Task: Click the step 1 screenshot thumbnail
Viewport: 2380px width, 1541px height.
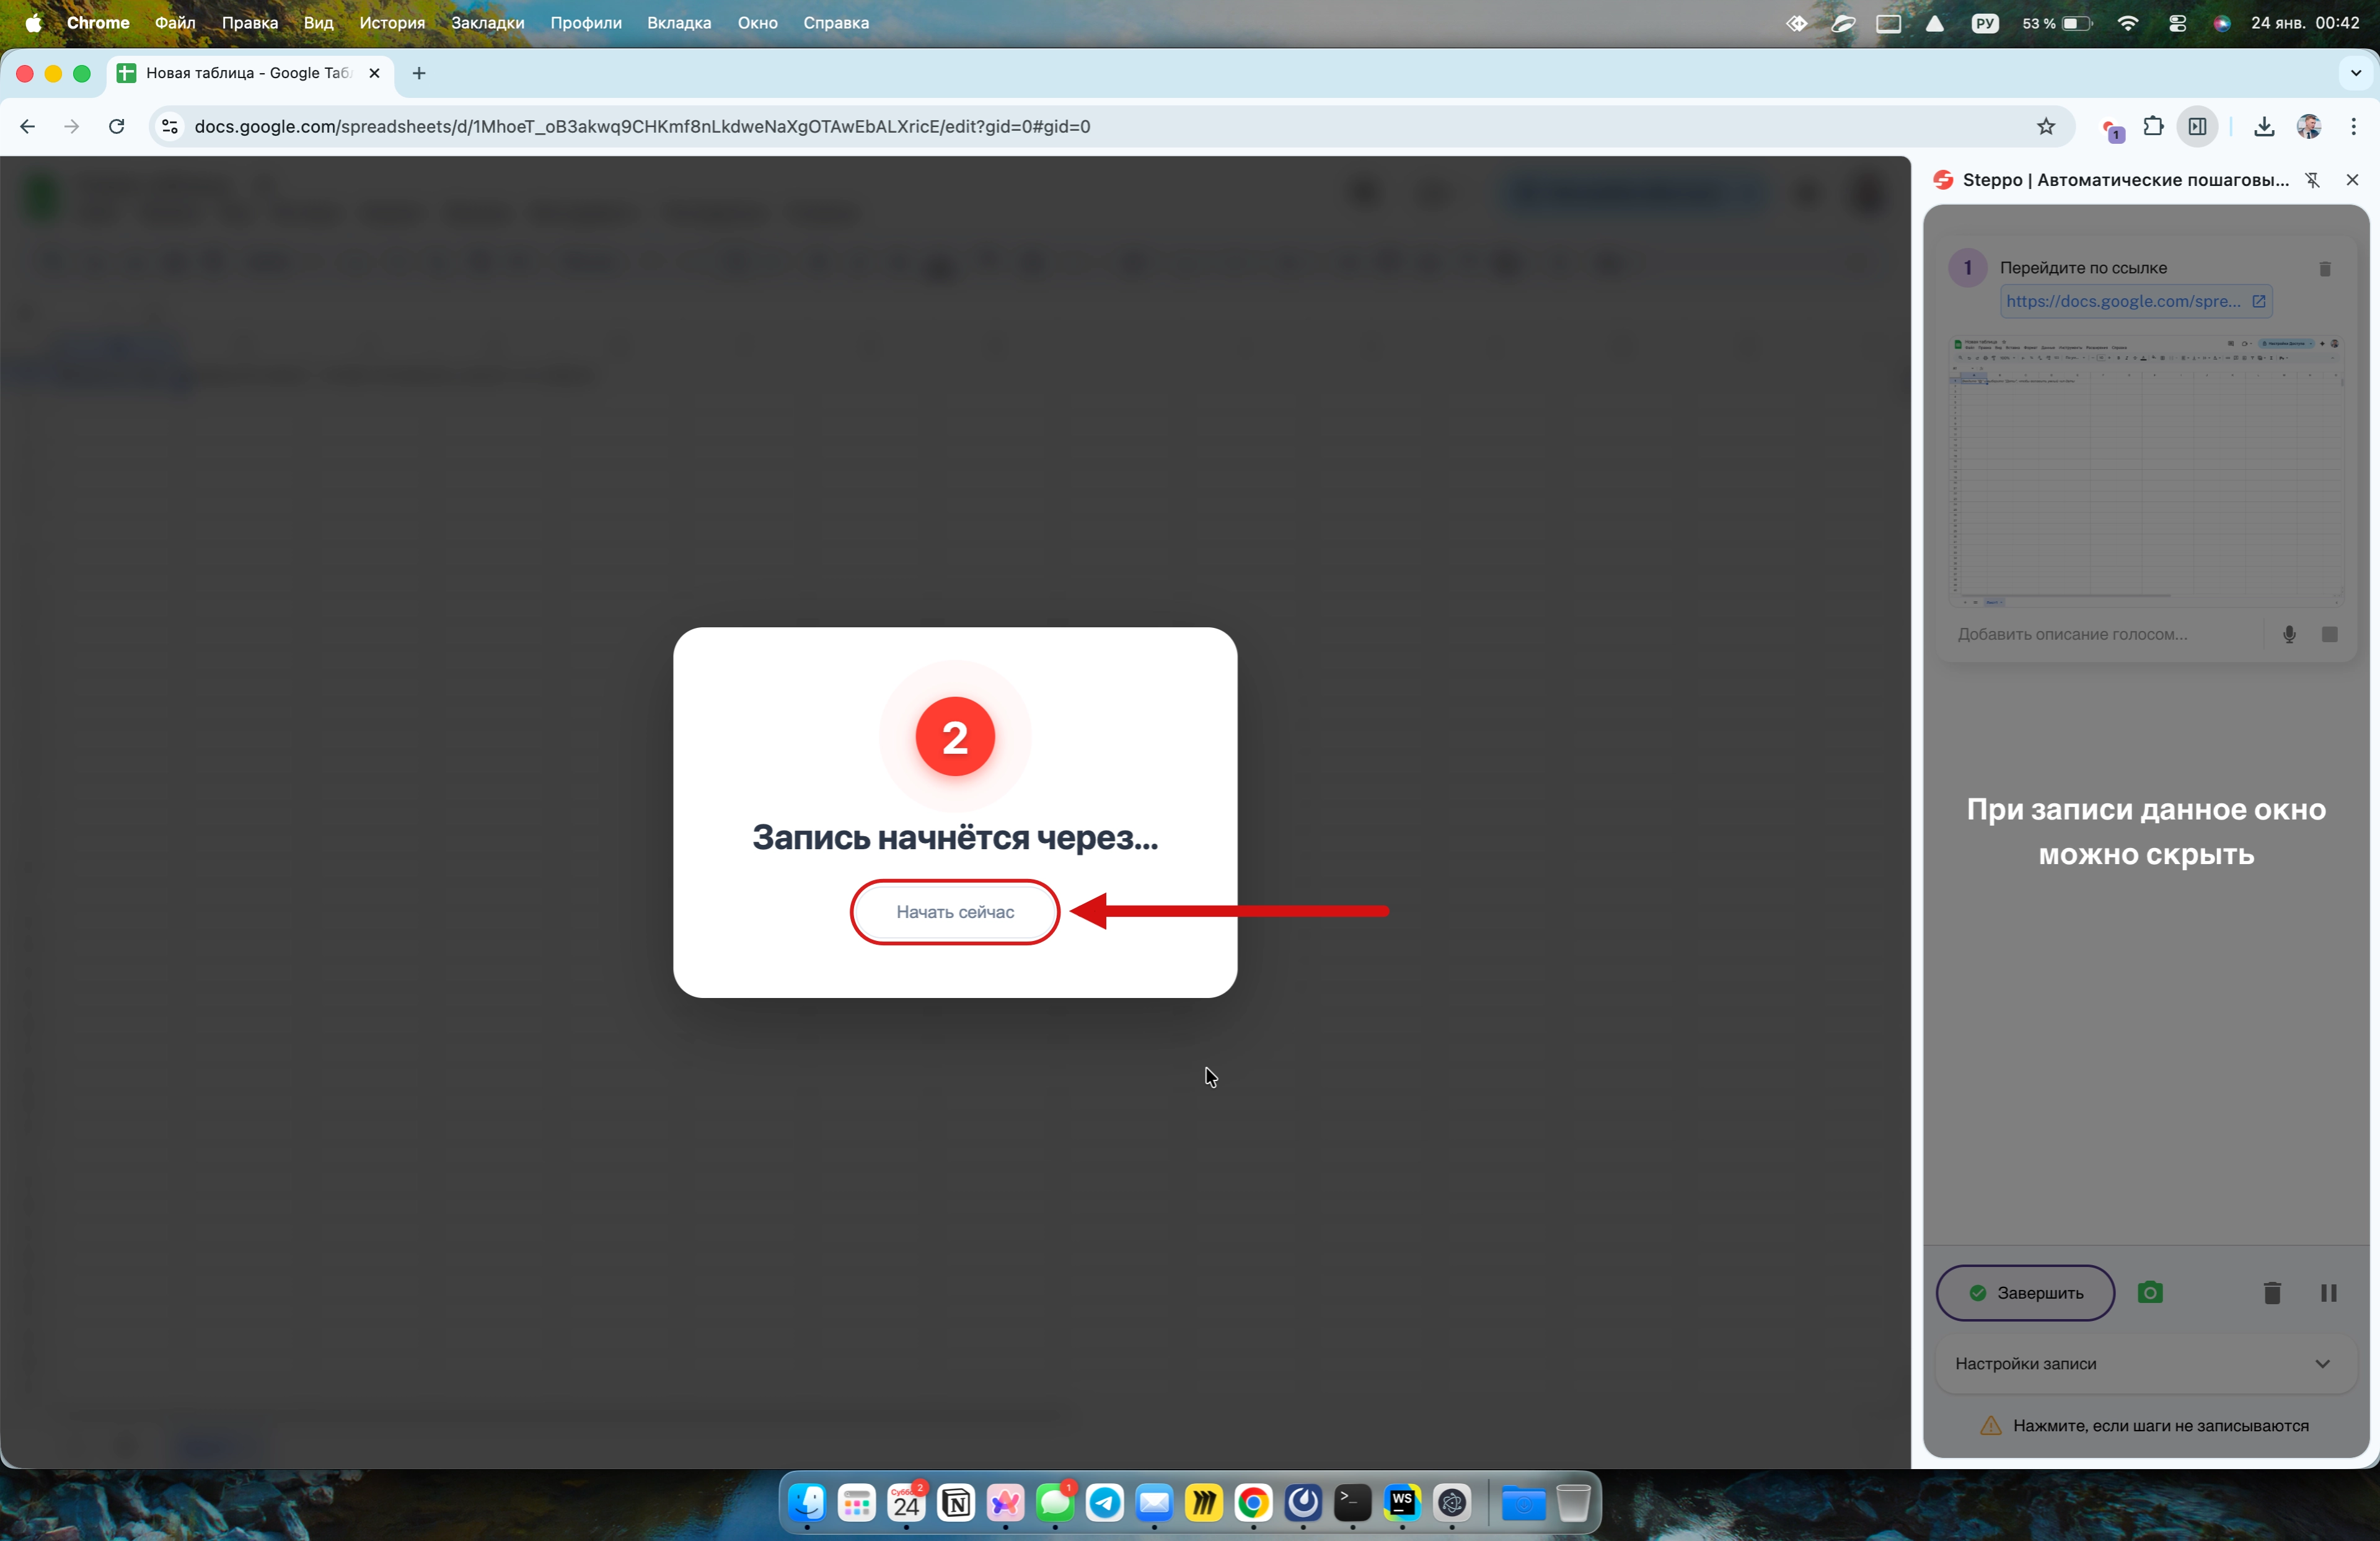Action: (x=2146, y=472)
